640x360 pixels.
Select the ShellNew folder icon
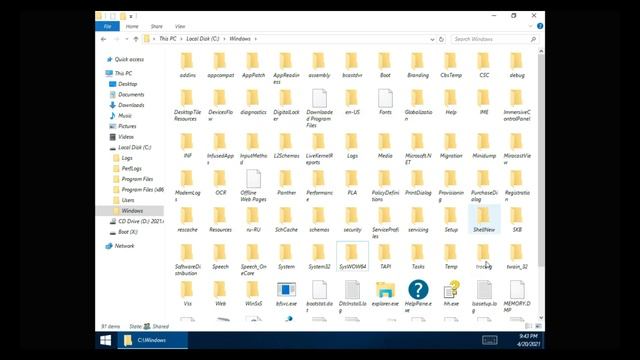tap(483, 216)
